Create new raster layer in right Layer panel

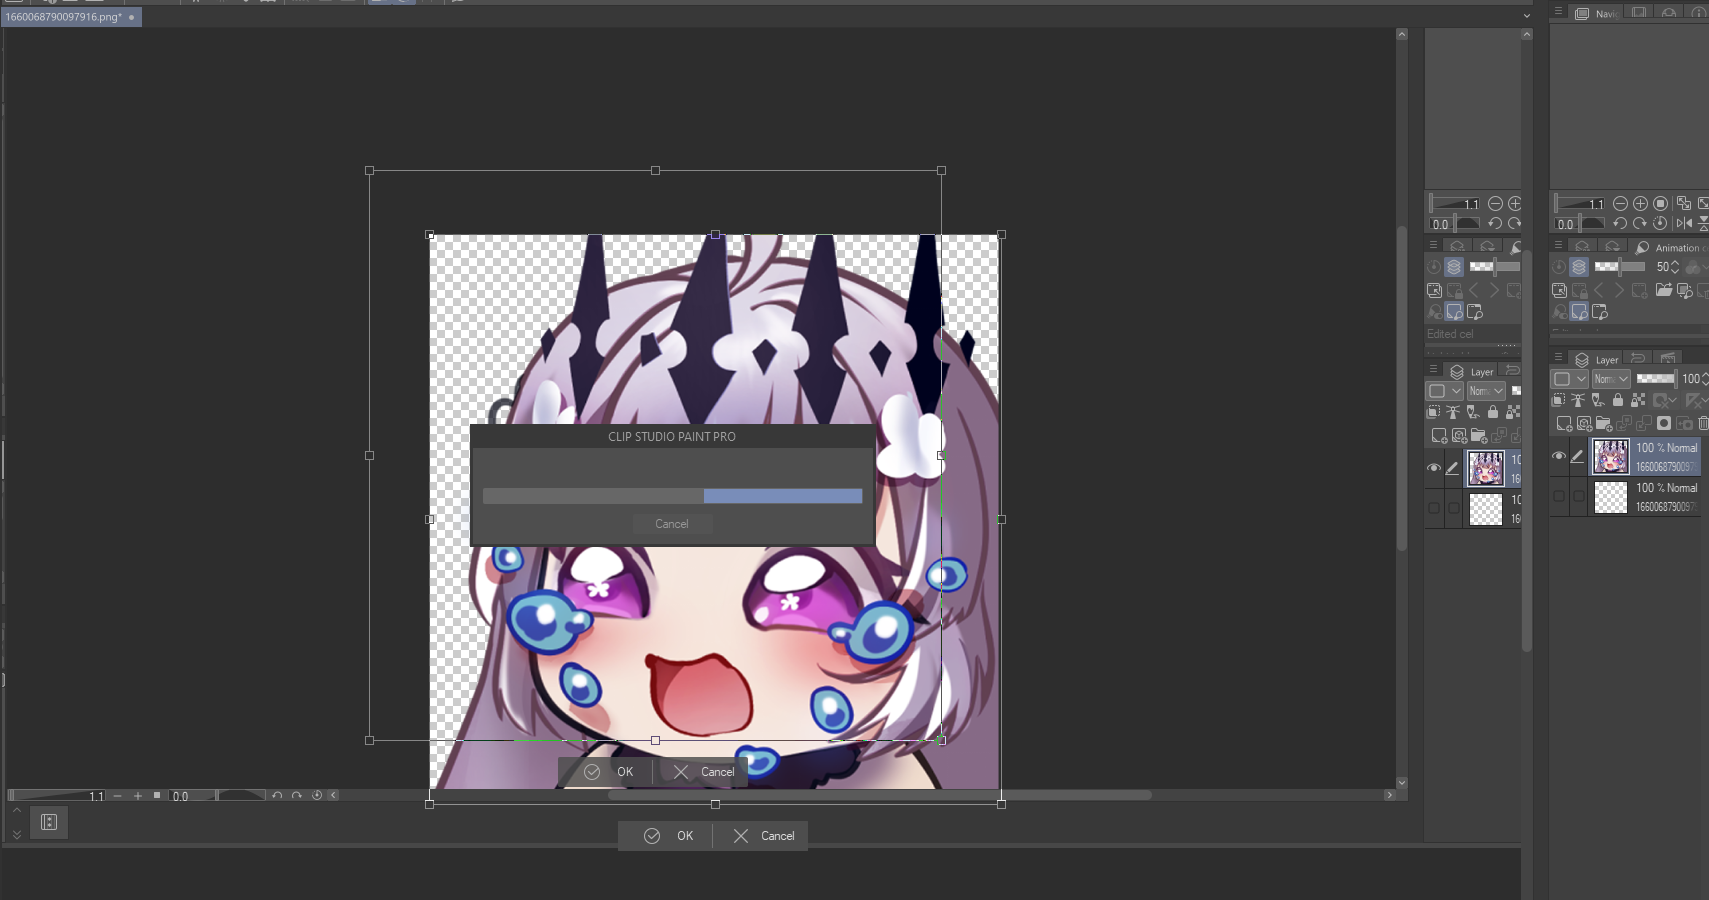tap(1564, 424)
